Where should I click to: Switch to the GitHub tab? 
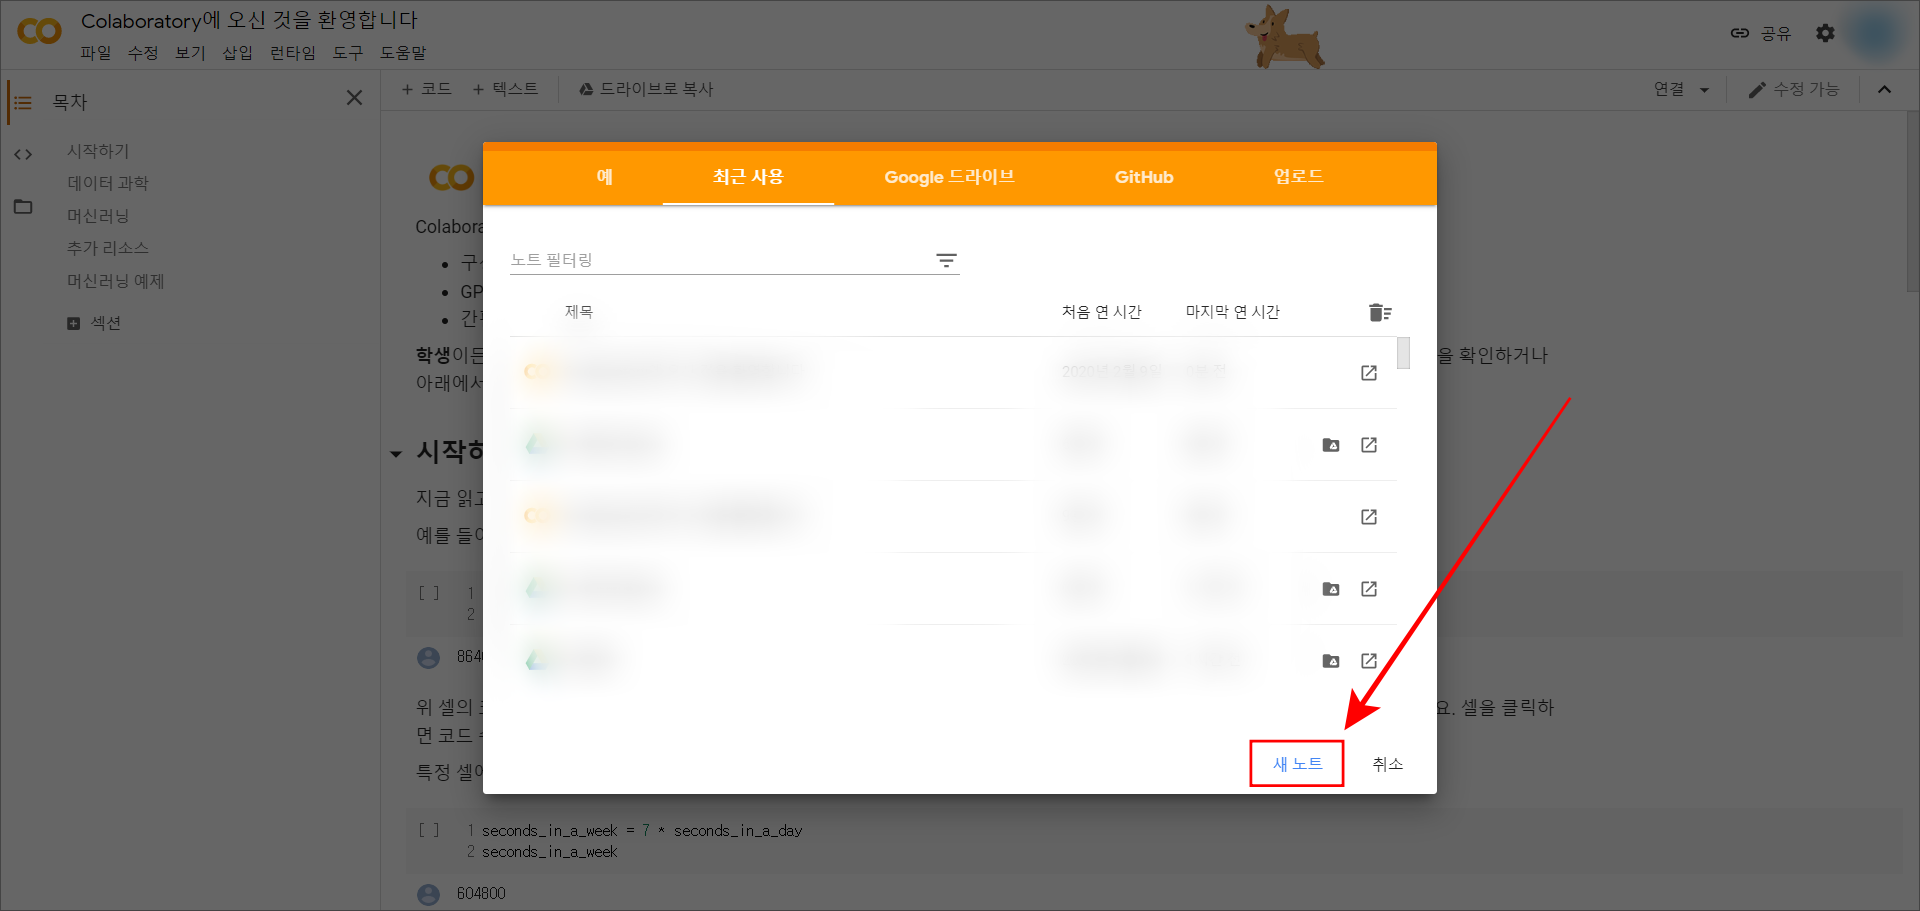1144,177
